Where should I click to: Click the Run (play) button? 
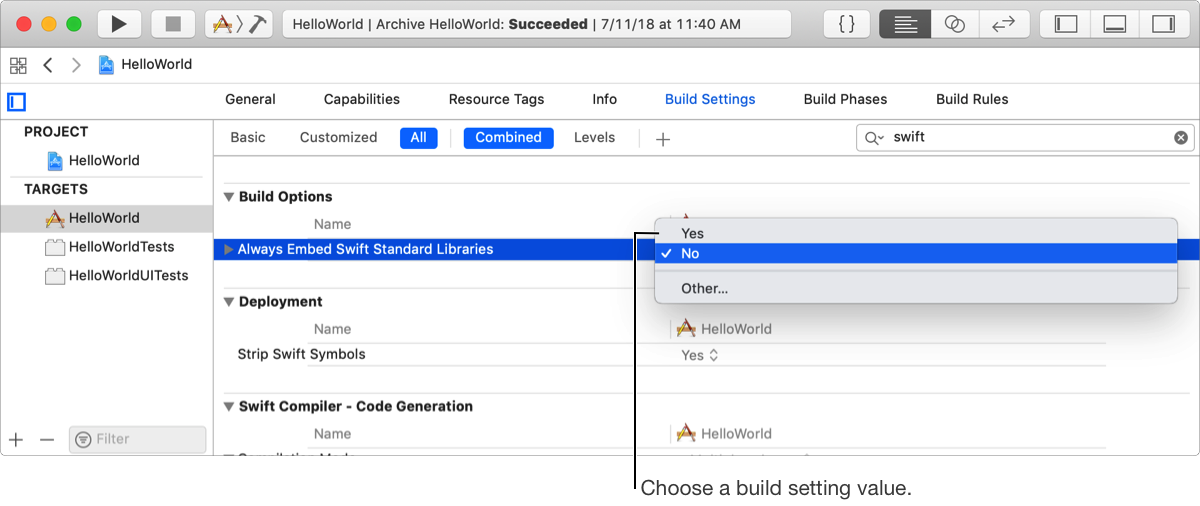tap(119, 24)
